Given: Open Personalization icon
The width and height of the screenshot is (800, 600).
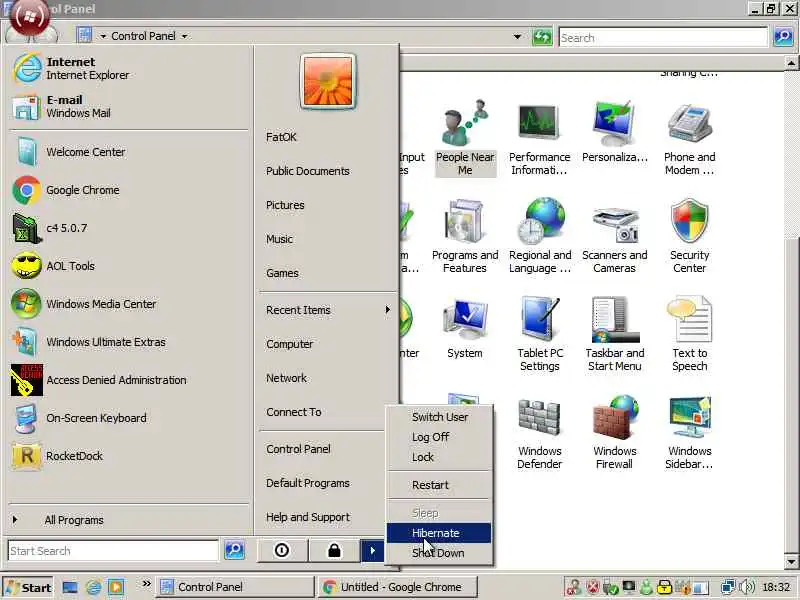Looking at the screenshot, I should point(614,132).
